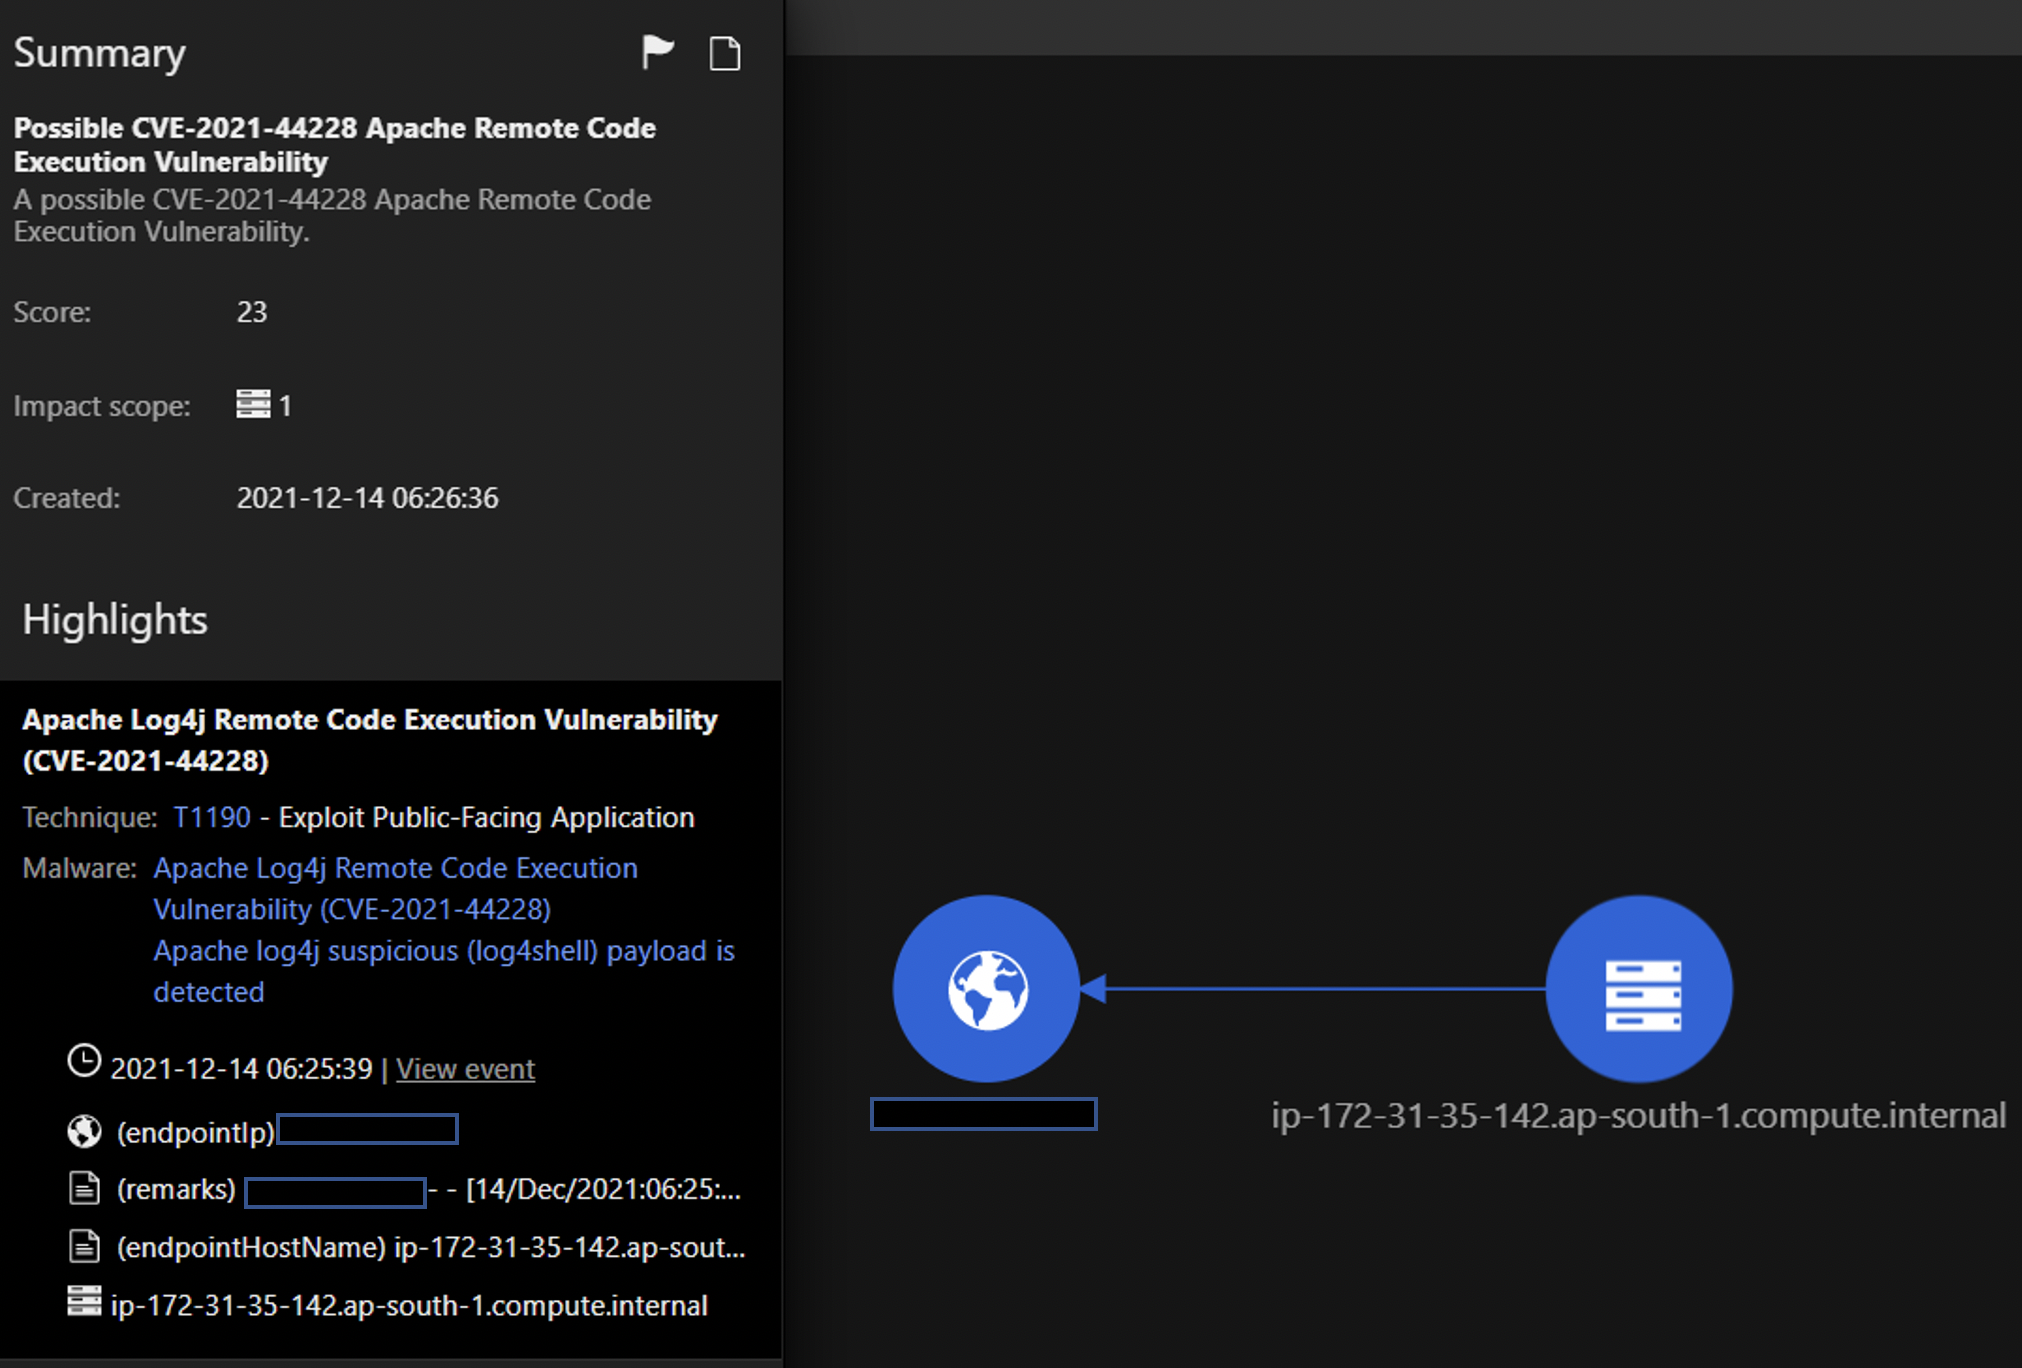Click the document icon beside the flag
Image resolution: width=2022 pixels, height=1368 pixels.
click(x=724, y=53)
